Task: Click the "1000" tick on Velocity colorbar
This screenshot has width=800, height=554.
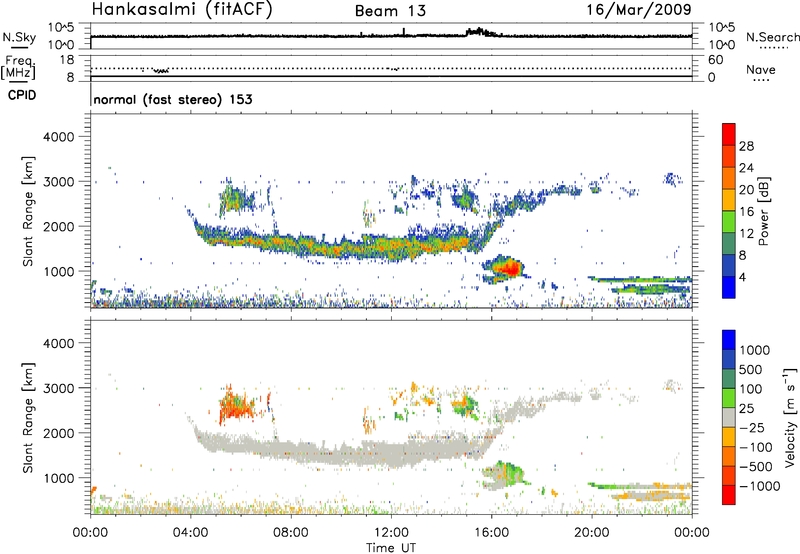Action: (x=755, y=350)
